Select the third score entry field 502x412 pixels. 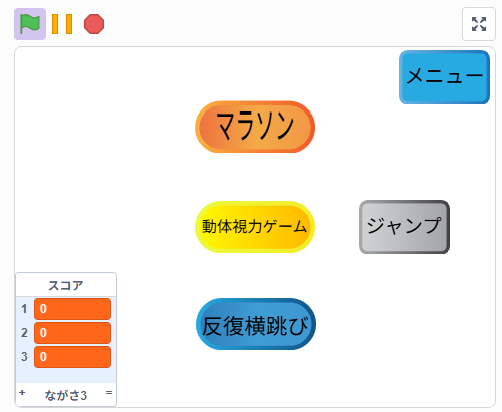(x=73, y=357)
